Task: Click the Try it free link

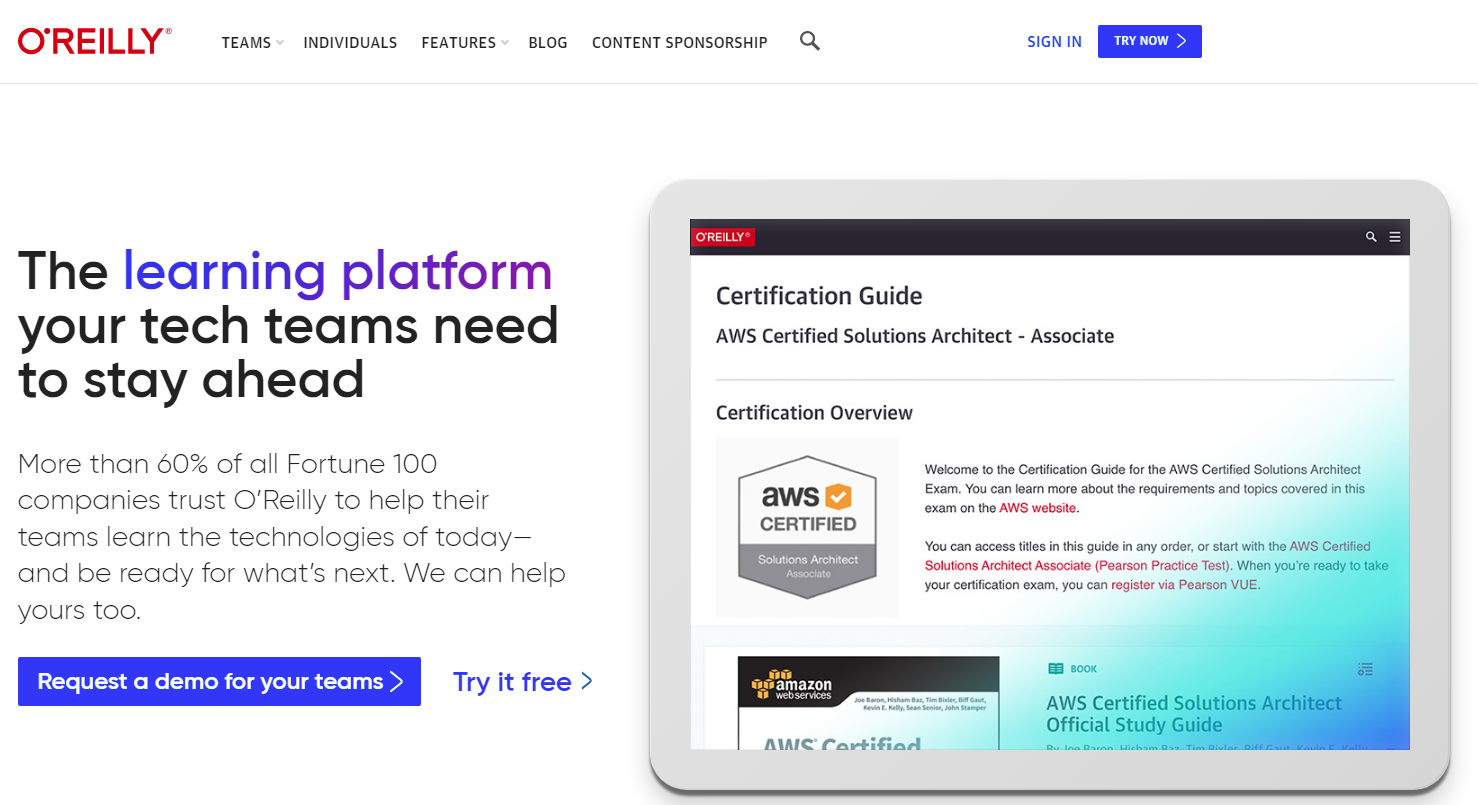Action: (523, 682)
